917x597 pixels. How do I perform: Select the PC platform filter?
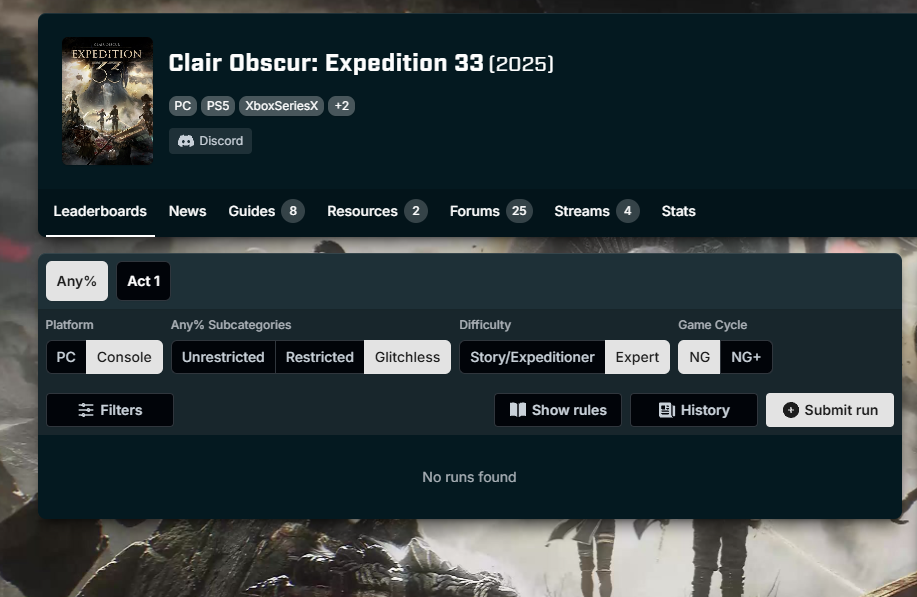coord(66,357)
